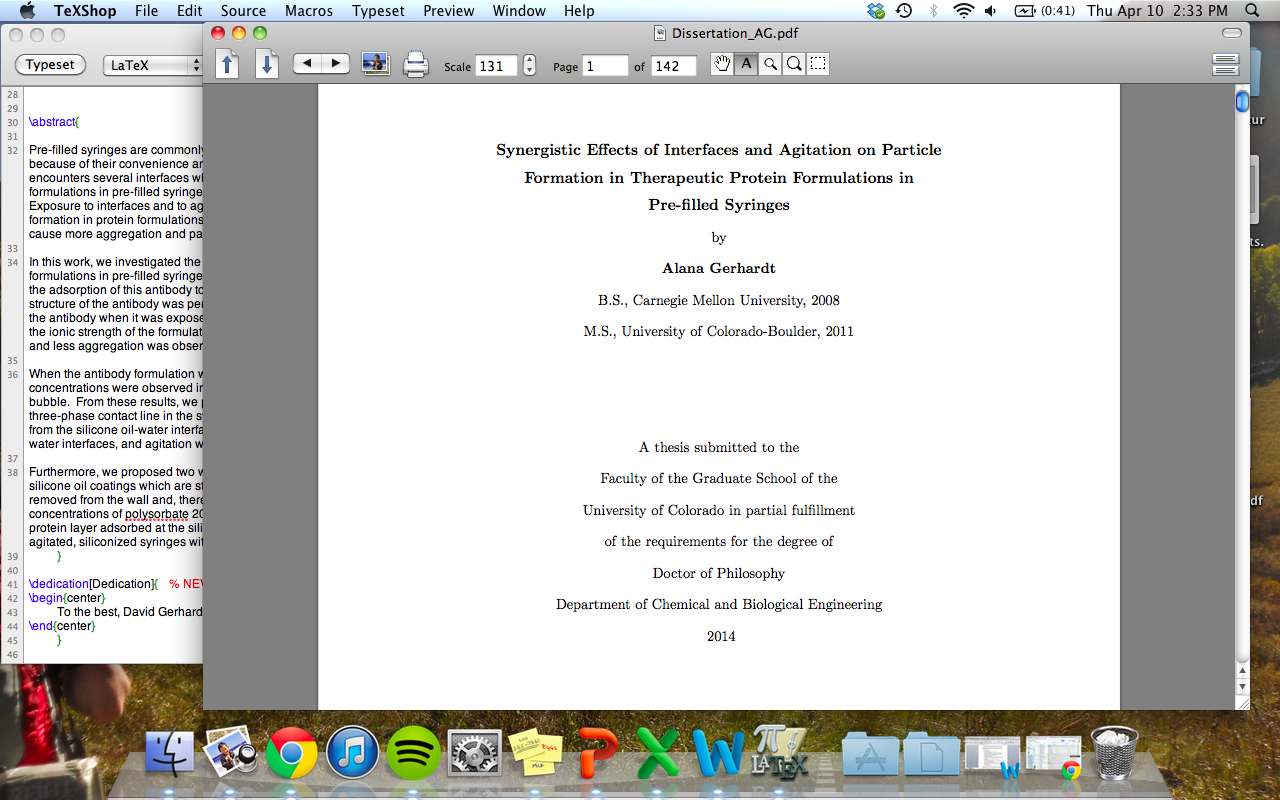The height and width of the screenshot is (800, 1280).
Task: Open Preview app from the Dock
Action: pos(232,752)
